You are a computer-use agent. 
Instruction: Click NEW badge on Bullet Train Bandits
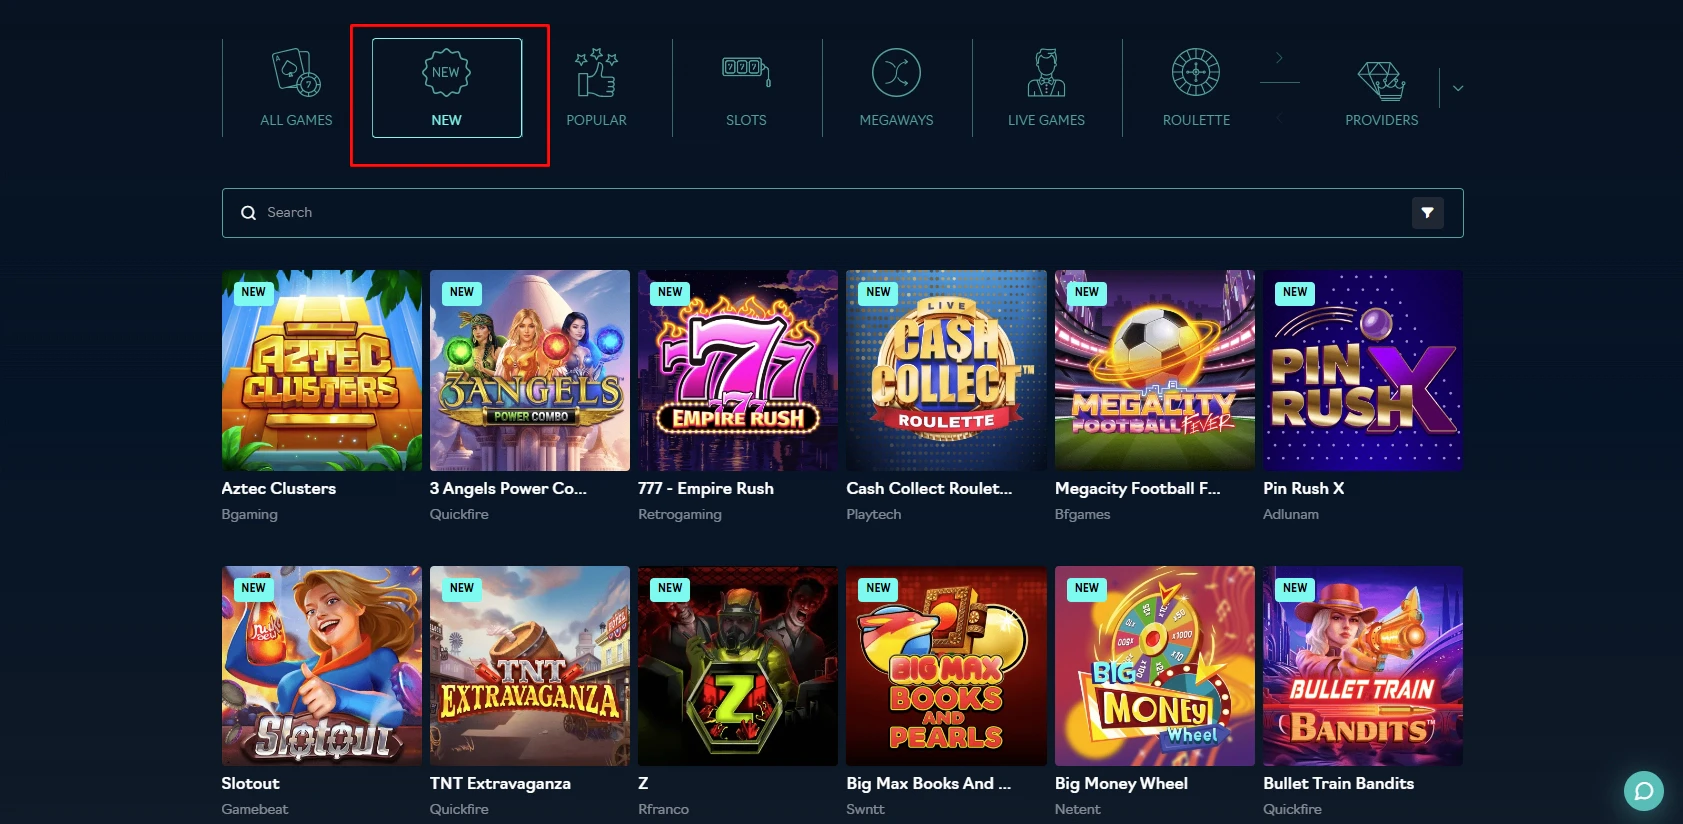1295,588
